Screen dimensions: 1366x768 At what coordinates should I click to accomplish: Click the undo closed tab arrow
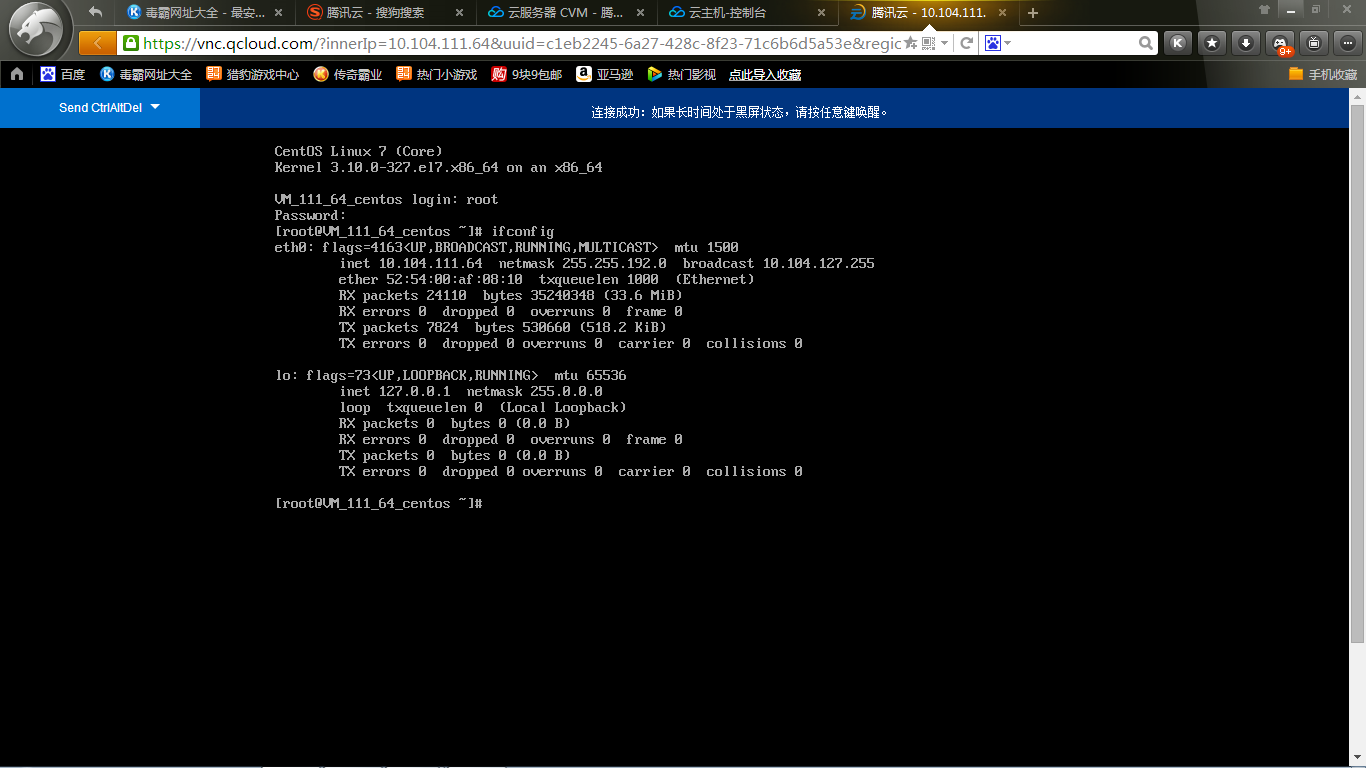point(96,12)
